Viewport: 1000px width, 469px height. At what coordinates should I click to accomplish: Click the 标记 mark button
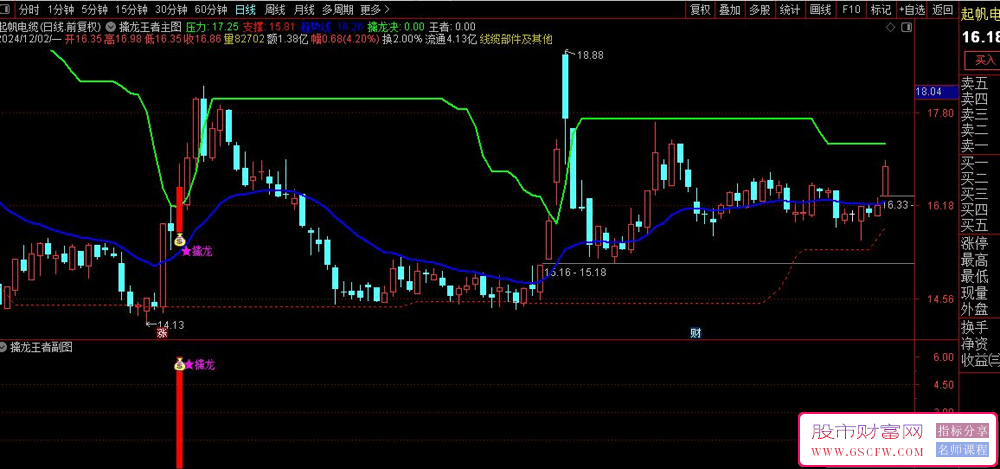(x=881, y=10)
